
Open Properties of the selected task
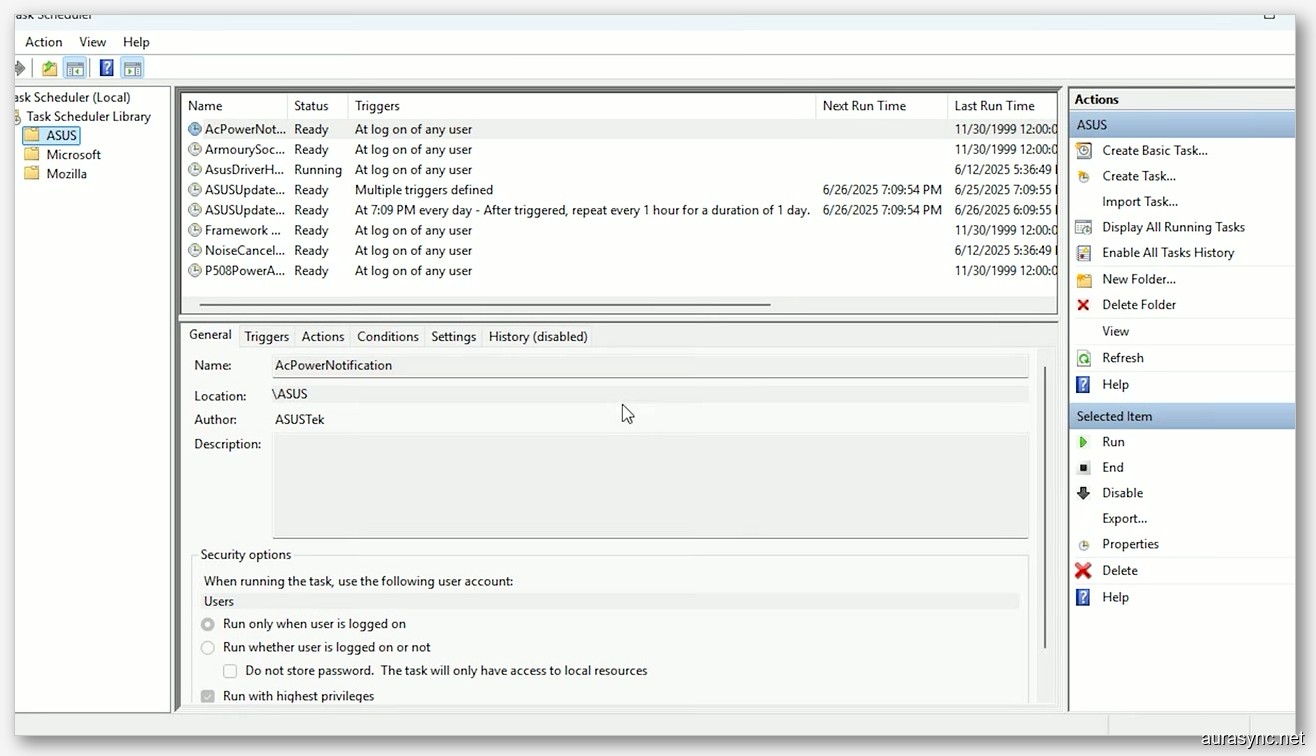point(1131,544)
